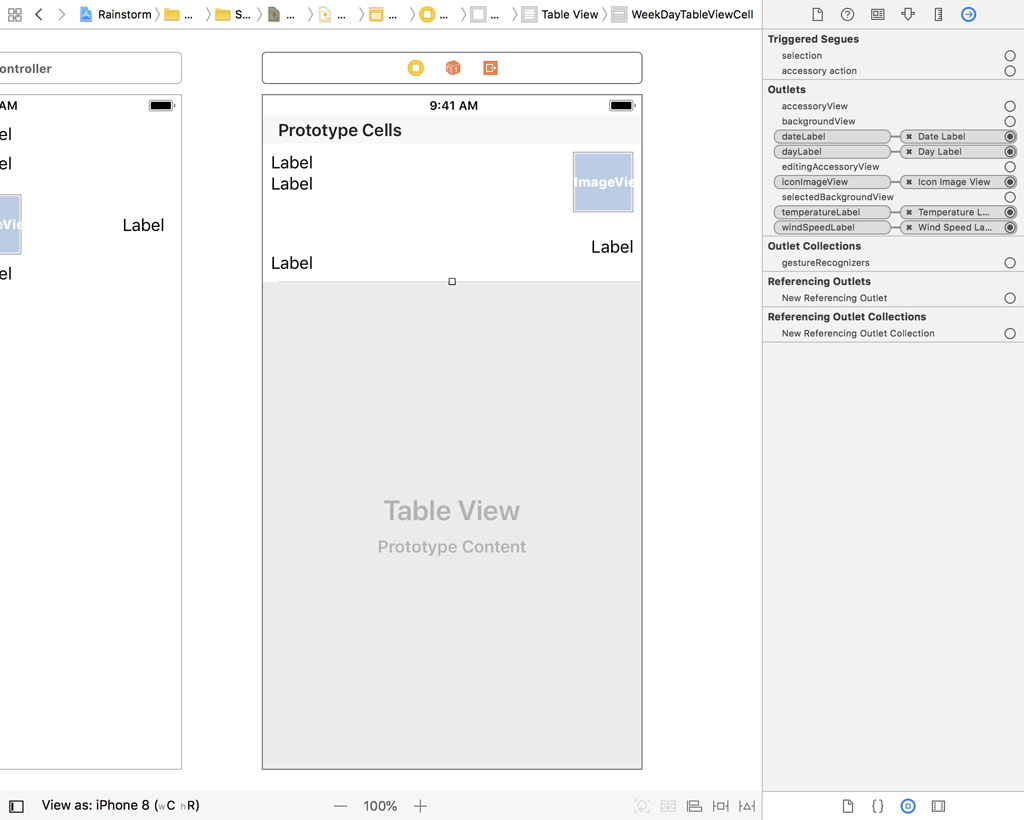Open the Quick Help inspector

tap(849, 14)
